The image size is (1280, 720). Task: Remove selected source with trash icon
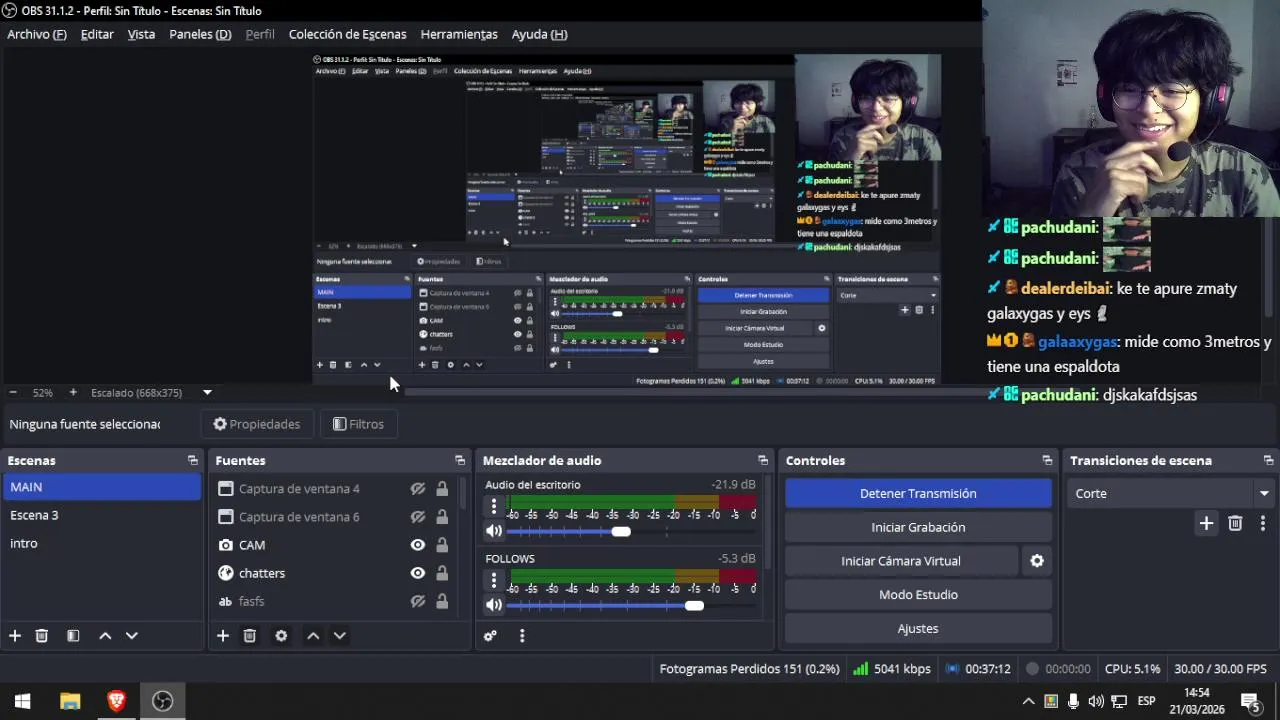click(x=250, y=636)
